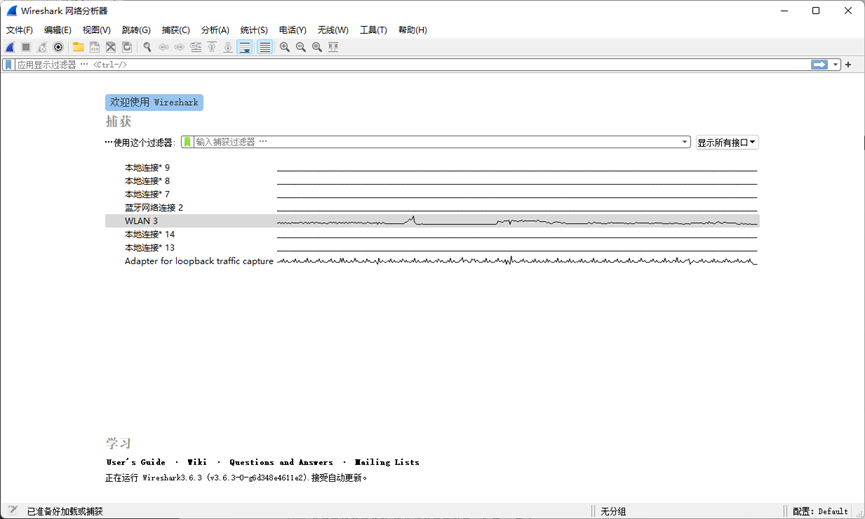Expand the capture filter combo box arrow
865x519 pixels.
[685, 142]
